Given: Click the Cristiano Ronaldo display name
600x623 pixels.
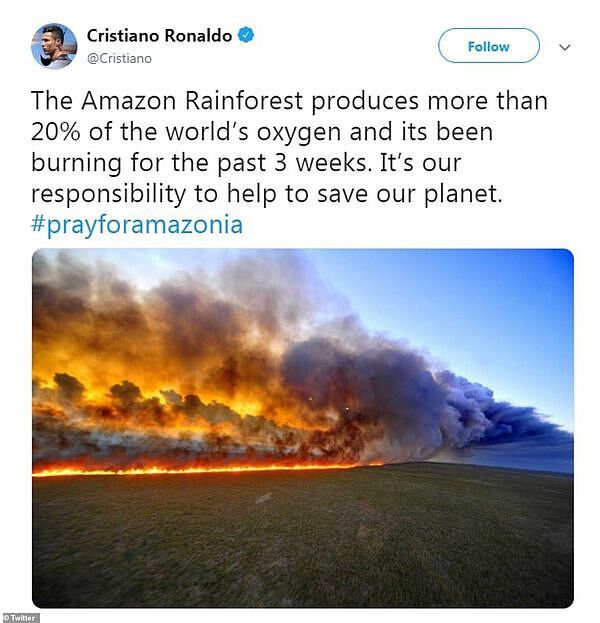Looking at the screenshot, I should [x=159, y=36].
